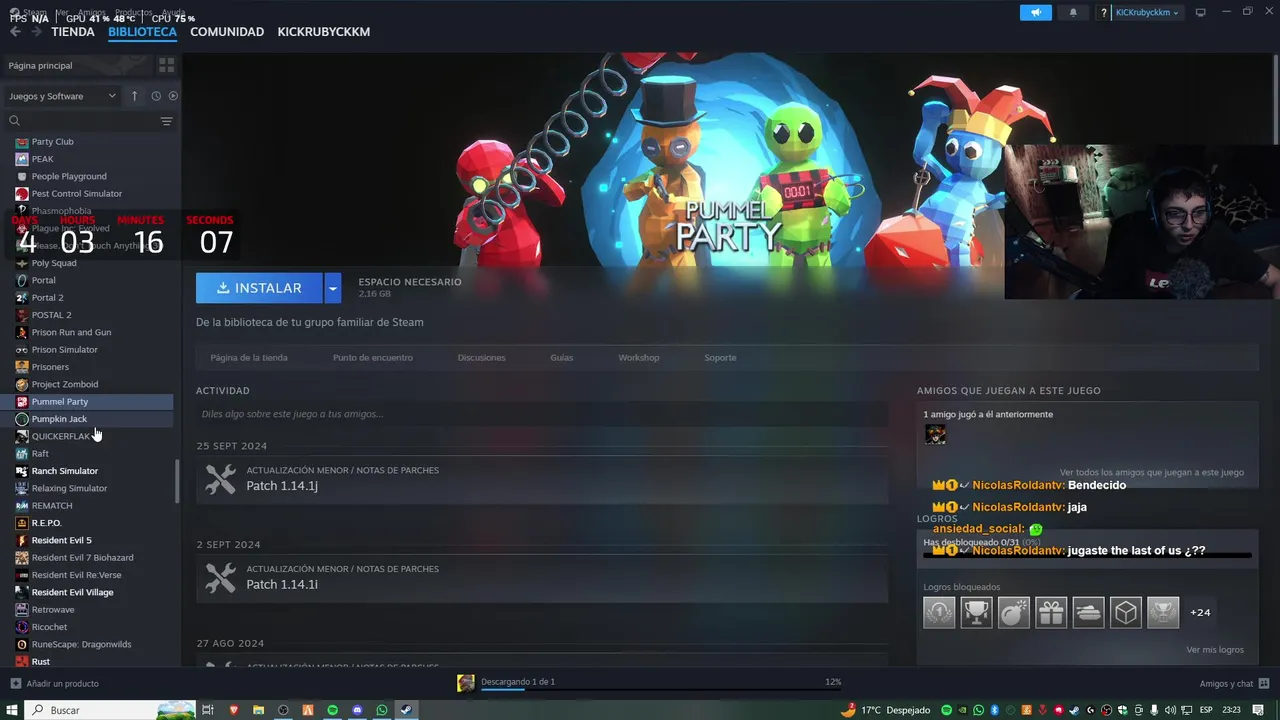Open Página de la tienda link
1280x720 pixels.
249,357
